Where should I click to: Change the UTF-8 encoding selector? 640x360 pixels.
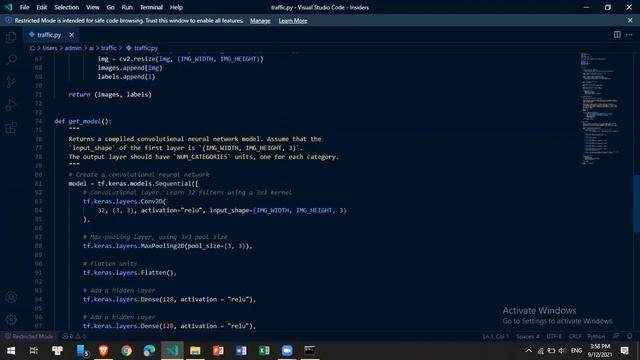coord(554,336)
